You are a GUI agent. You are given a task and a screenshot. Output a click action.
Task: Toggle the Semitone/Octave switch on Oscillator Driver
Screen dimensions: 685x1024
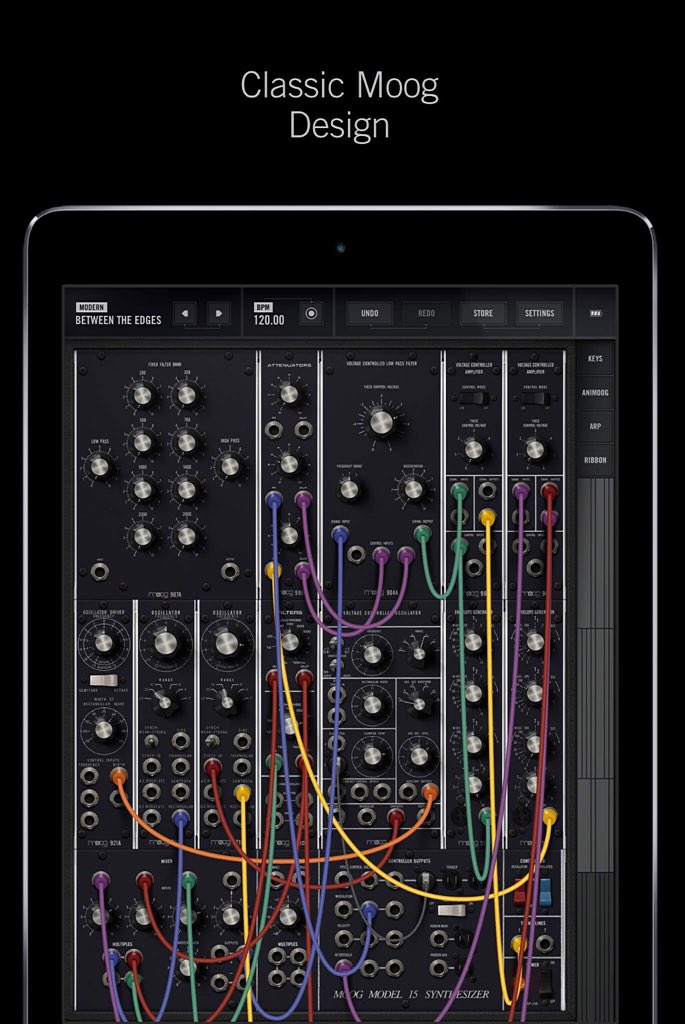pos(103,680)
